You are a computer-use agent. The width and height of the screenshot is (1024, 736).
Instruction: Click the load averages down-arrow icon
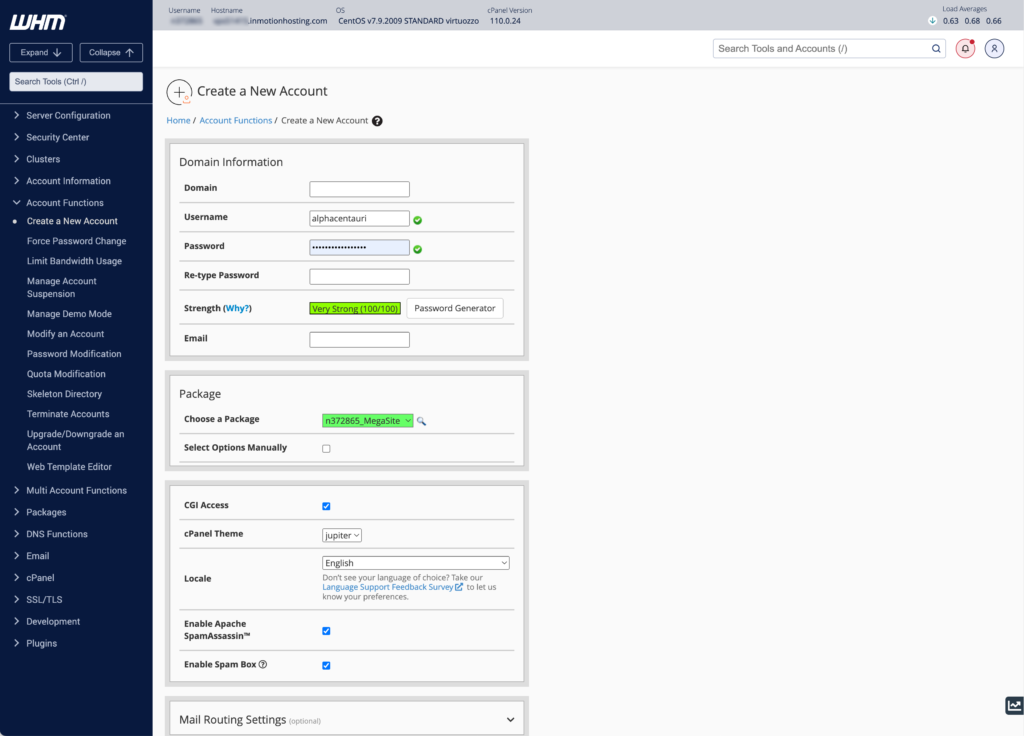pos(933,20)
